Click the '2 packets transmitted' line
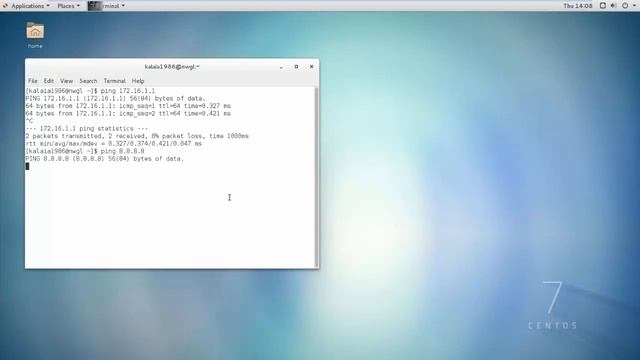The width and height of the screenshot is (640, 360). pyautogui.click(x=137, y=136)
